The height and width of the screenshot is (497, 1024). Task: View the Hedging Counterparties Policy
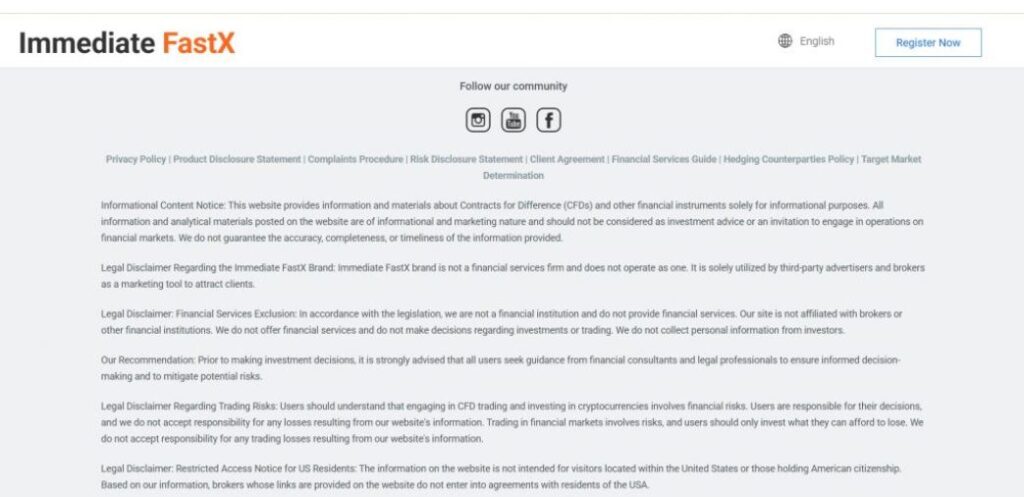[789, 159]
